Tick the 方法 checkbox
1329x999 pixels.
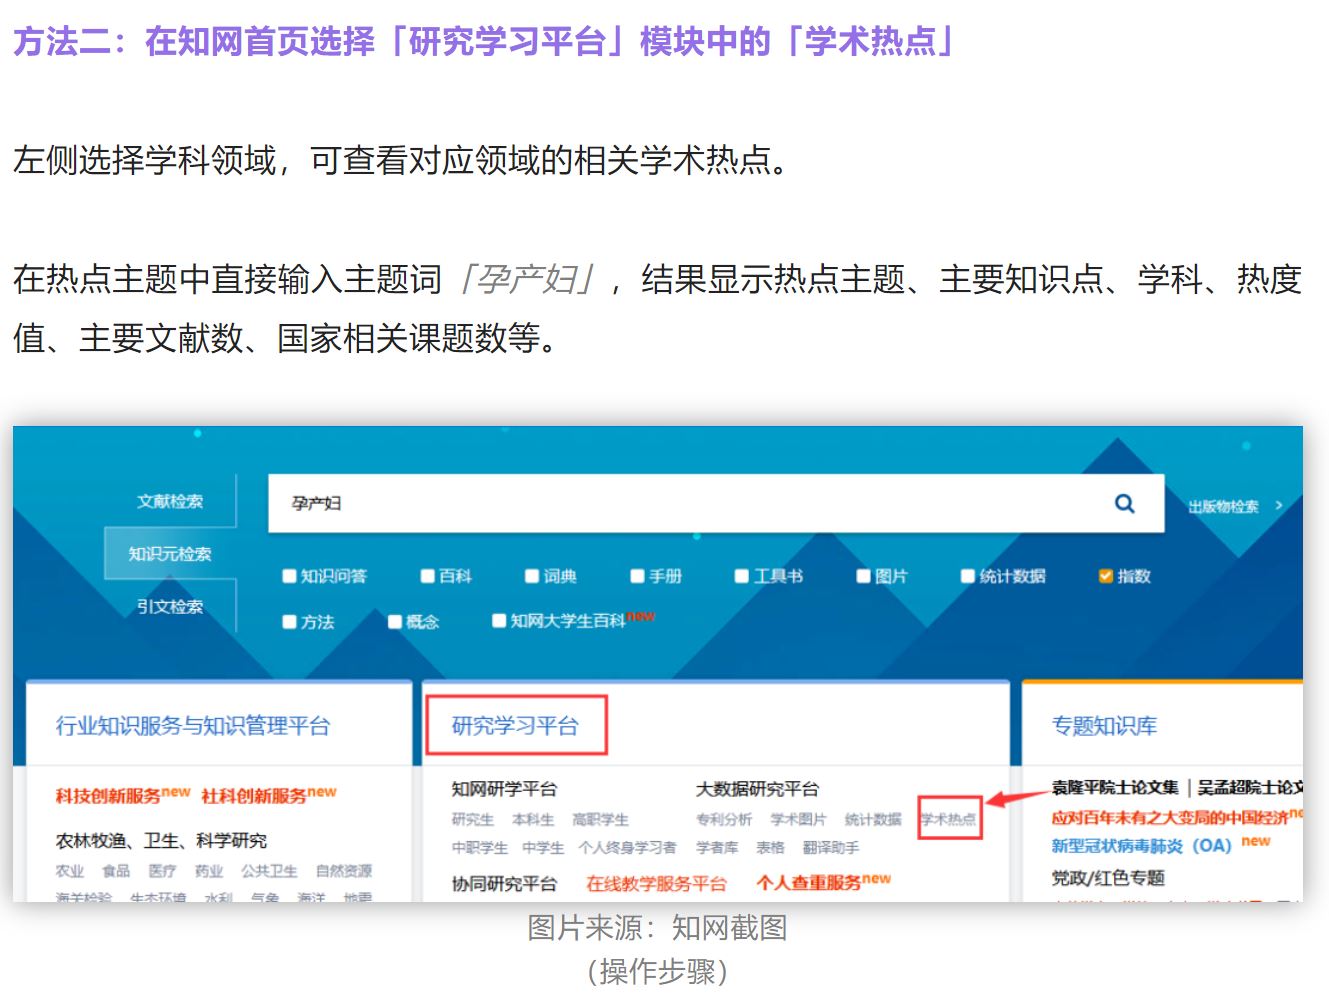(x=290, y=622)
